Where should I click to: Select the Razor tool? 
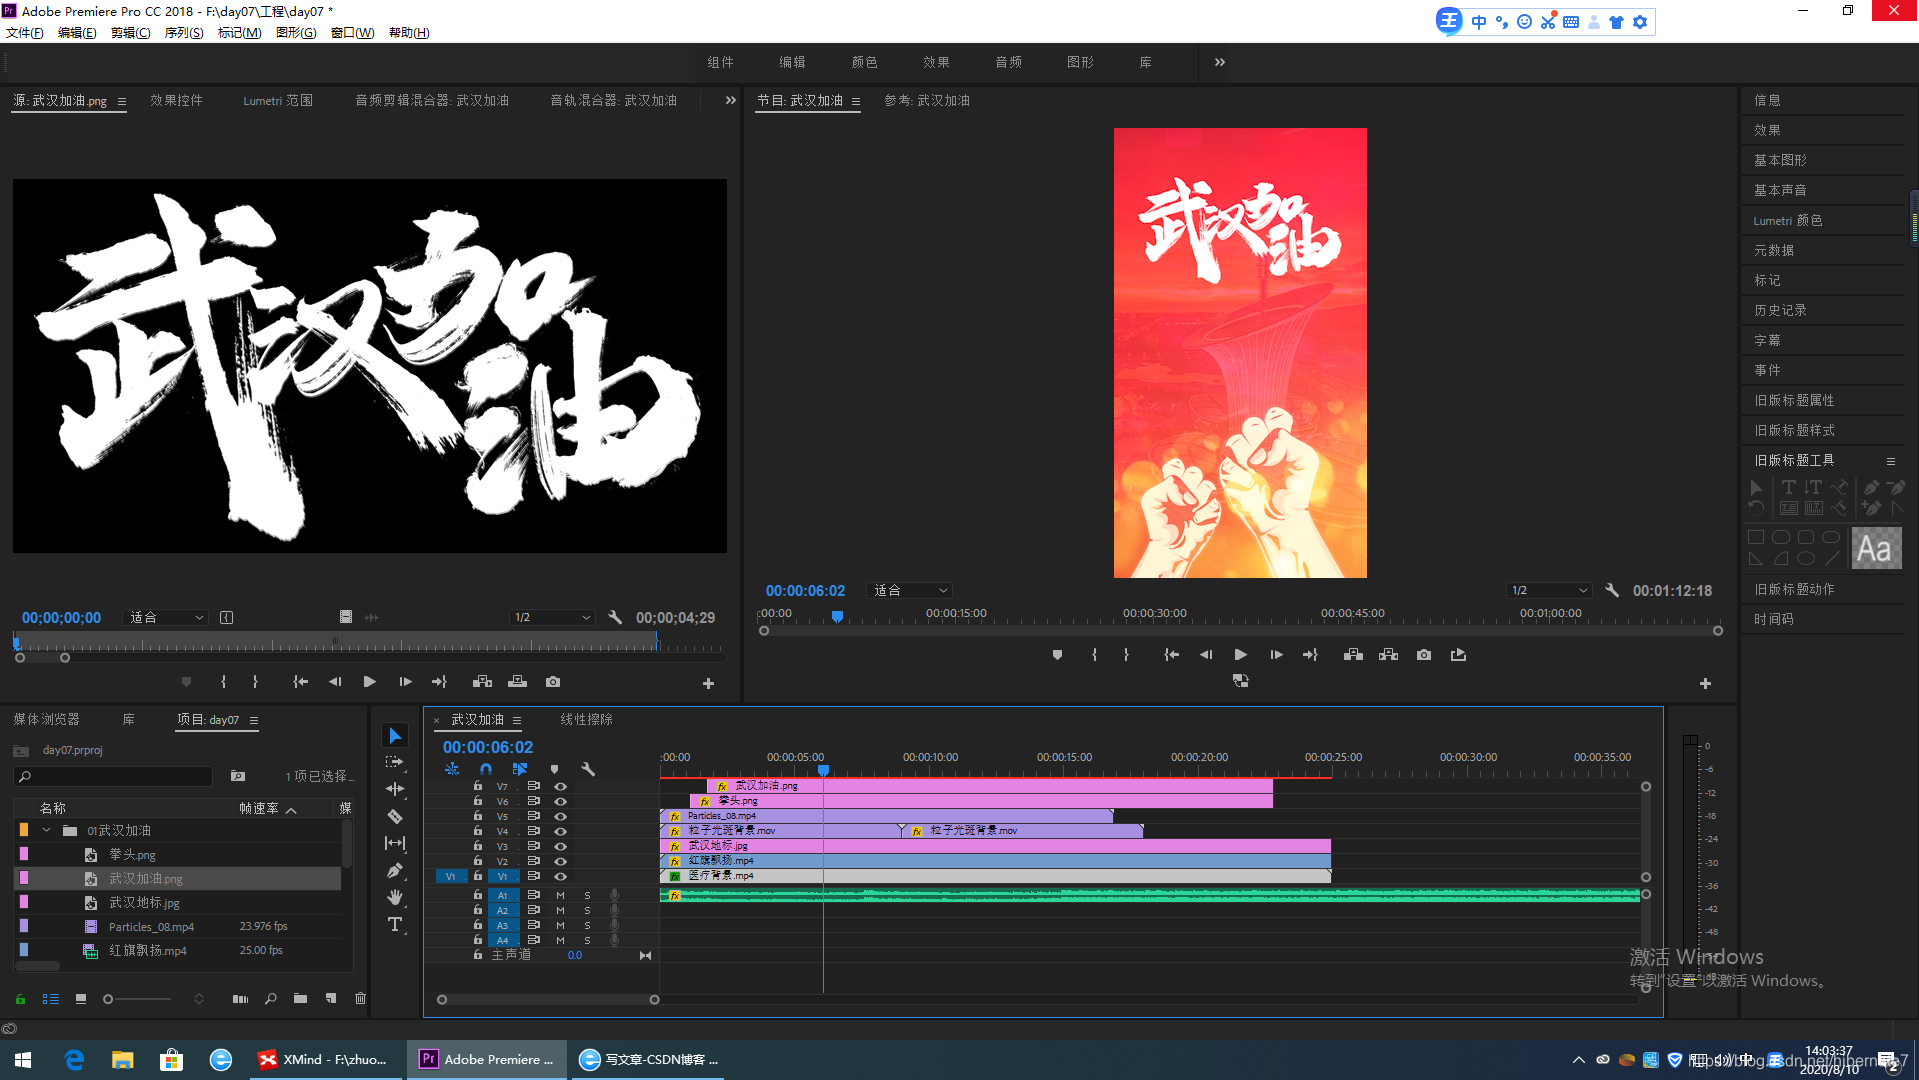(x=395, y=816)
